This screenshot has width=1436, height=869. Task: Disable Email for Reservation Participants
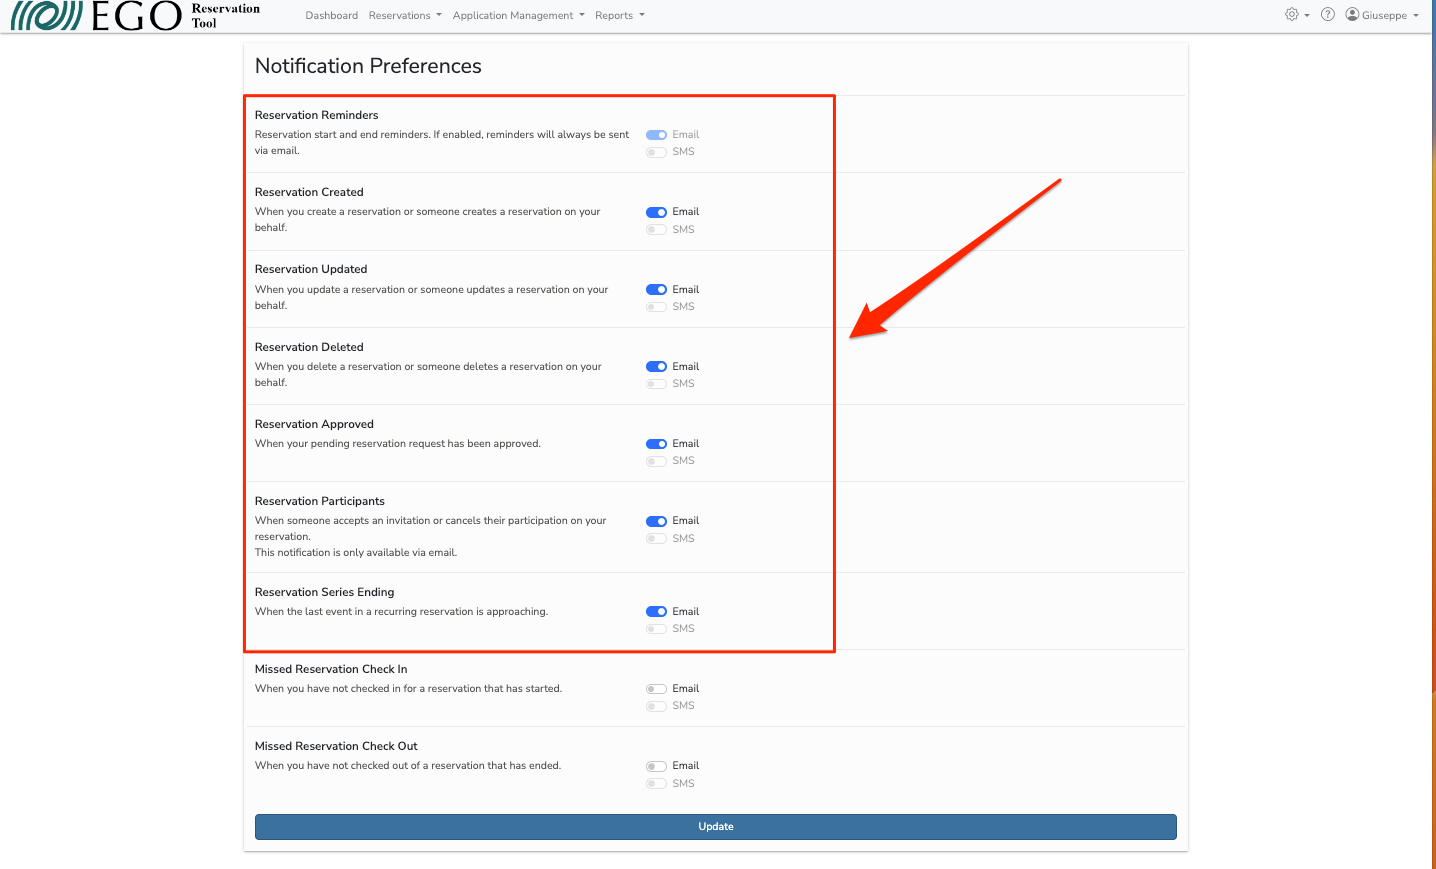656,521
